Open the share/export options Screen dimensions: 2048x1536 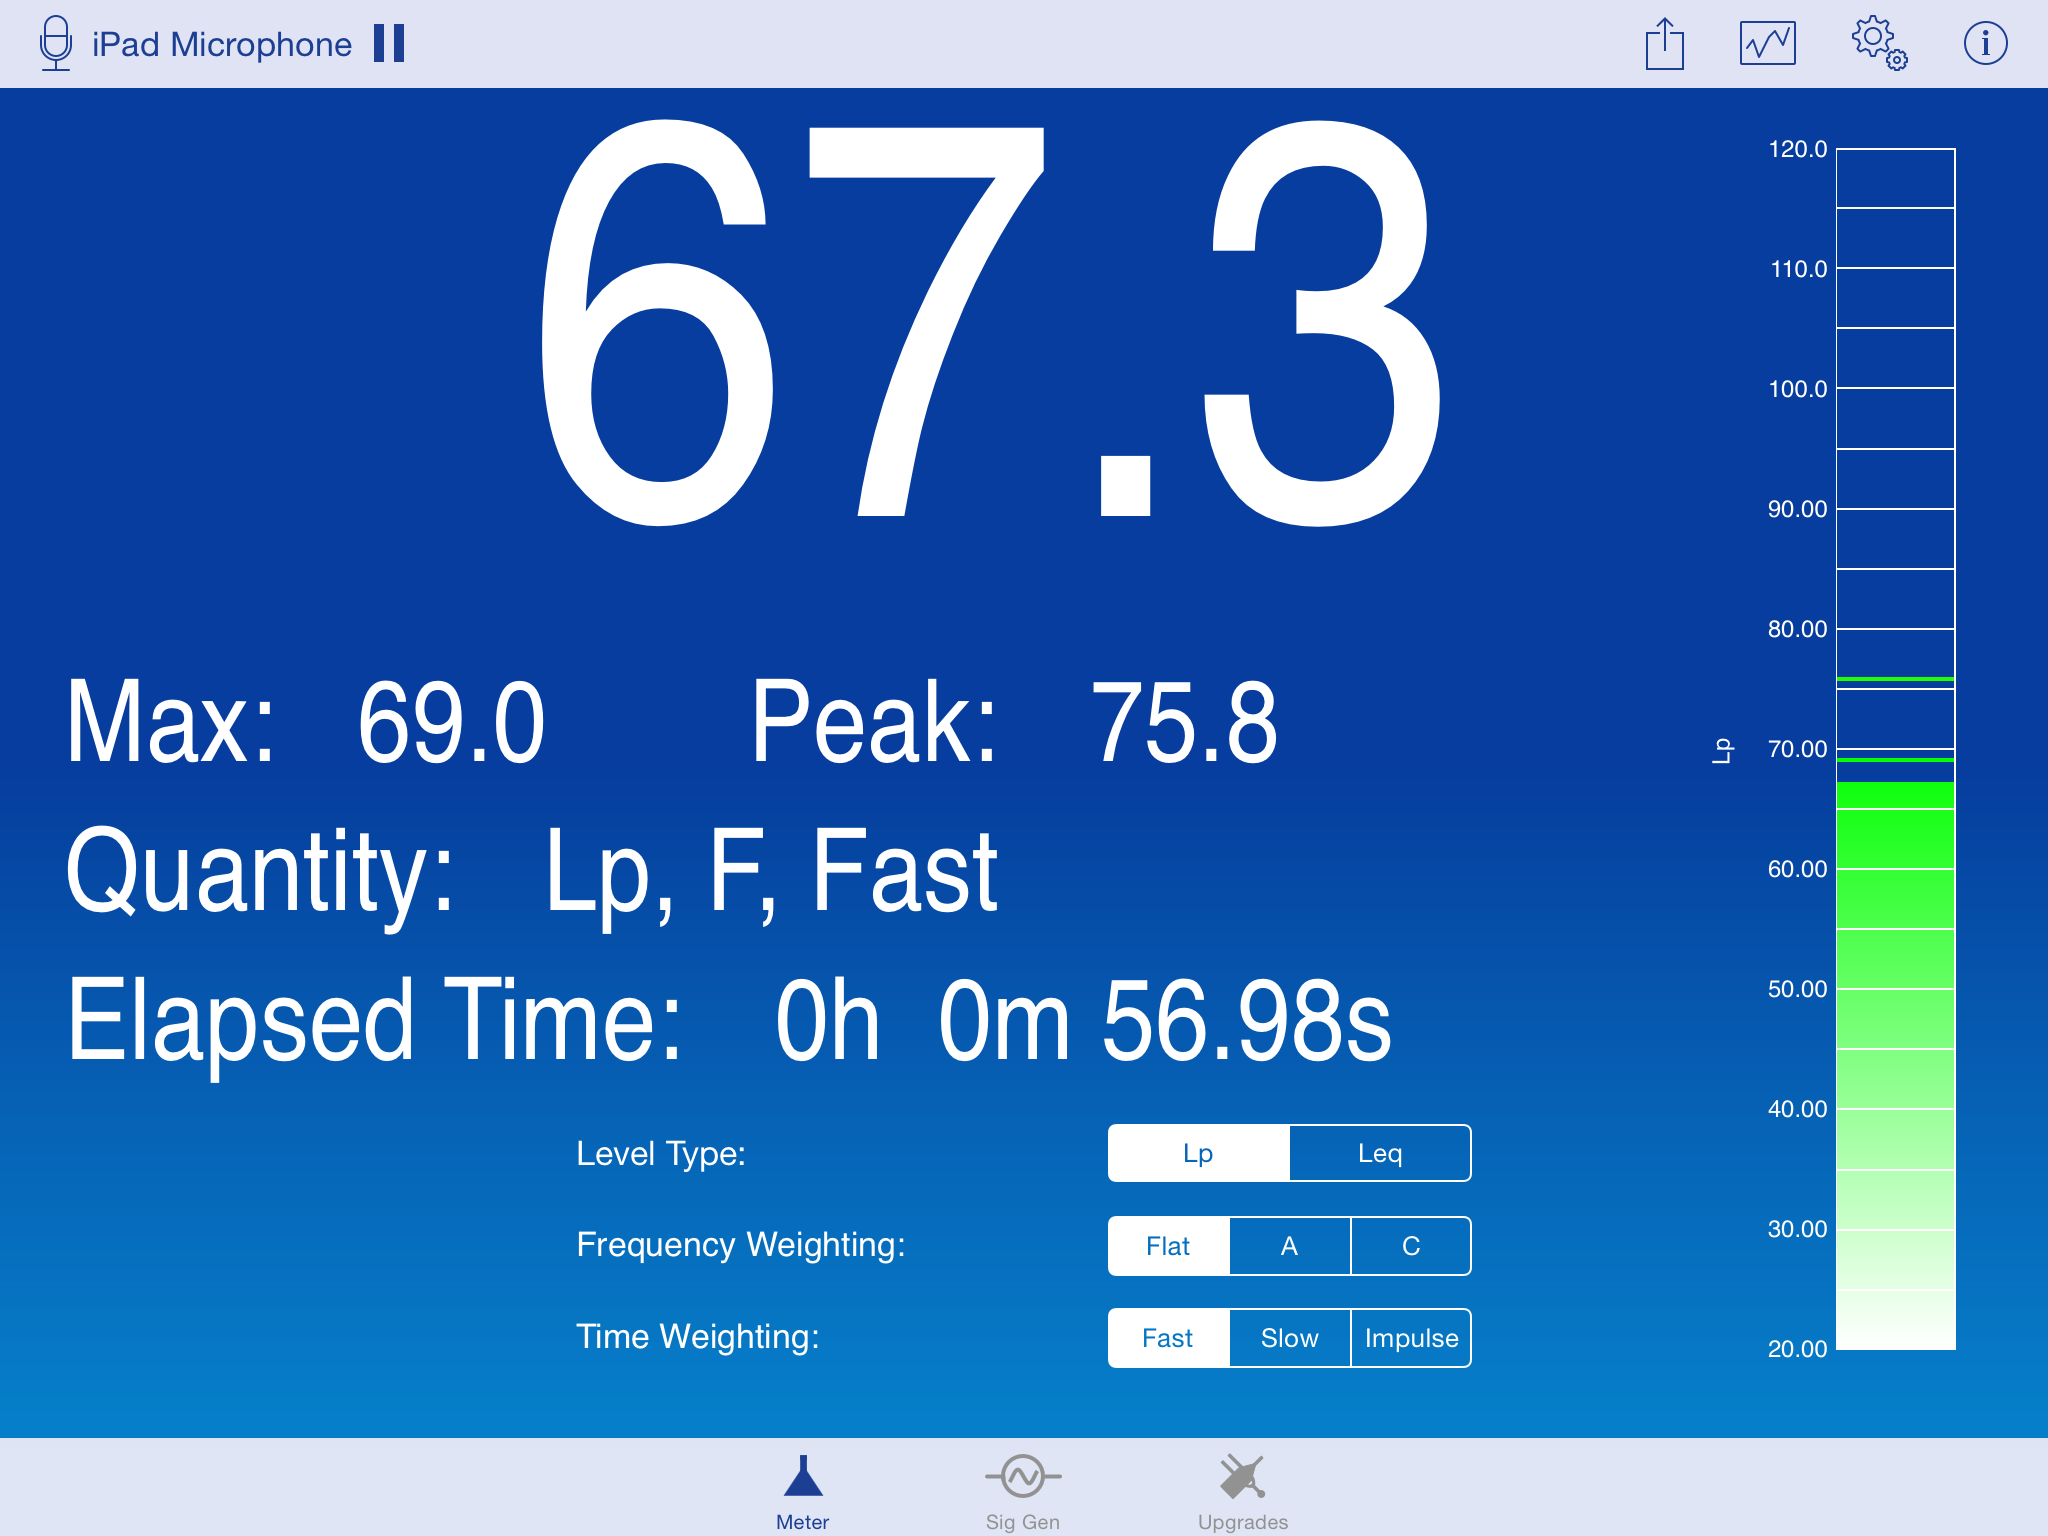point(1663,42)
